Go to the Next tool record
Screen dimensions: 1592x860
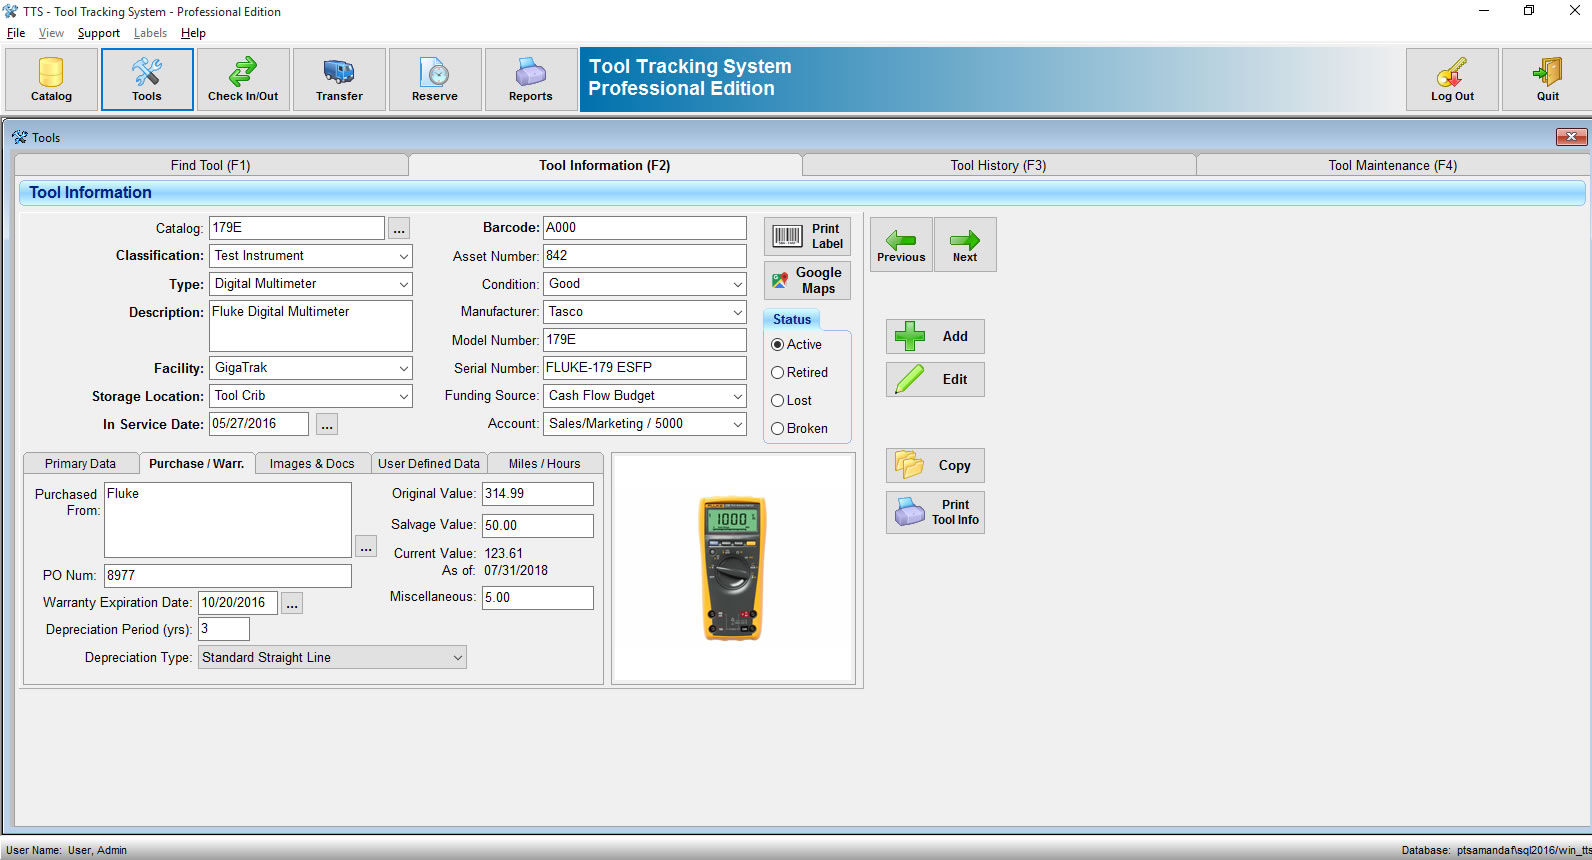tap(965, 245)
